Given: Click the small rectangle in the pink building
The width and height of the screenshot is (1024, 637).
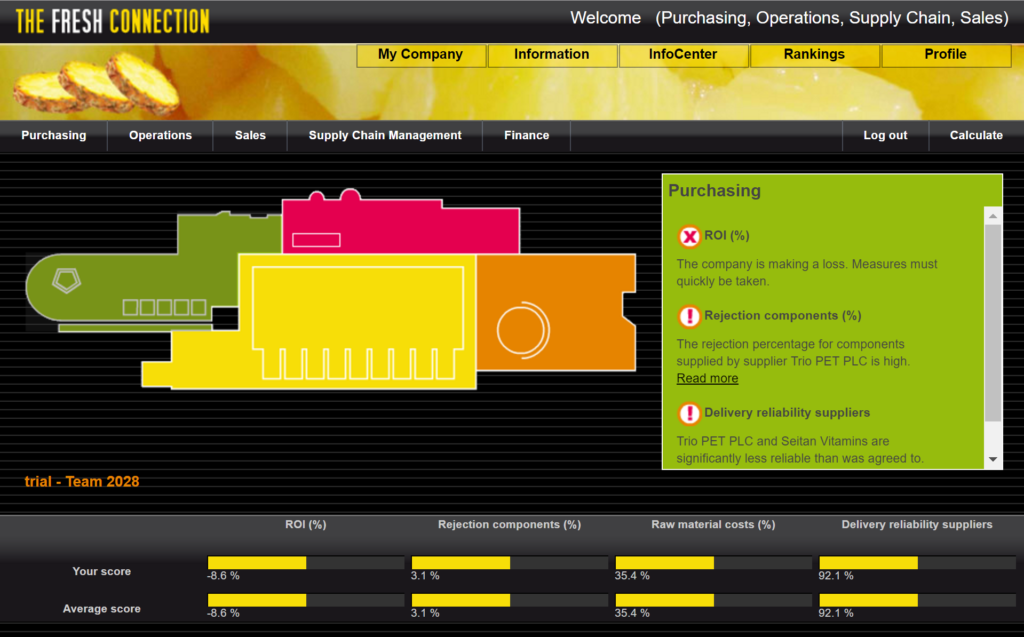Looking at the screenshot, I should pyautogui.click(x=316, y=239).
